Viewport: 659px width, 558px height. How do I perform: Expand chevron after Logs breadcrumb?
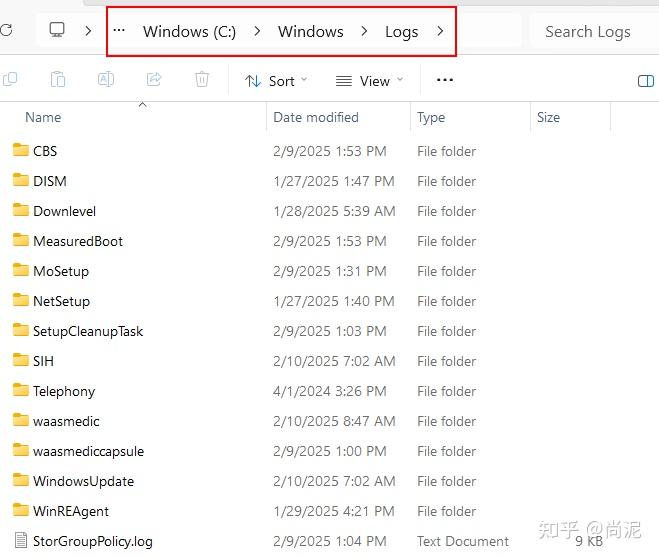[440, 31]
